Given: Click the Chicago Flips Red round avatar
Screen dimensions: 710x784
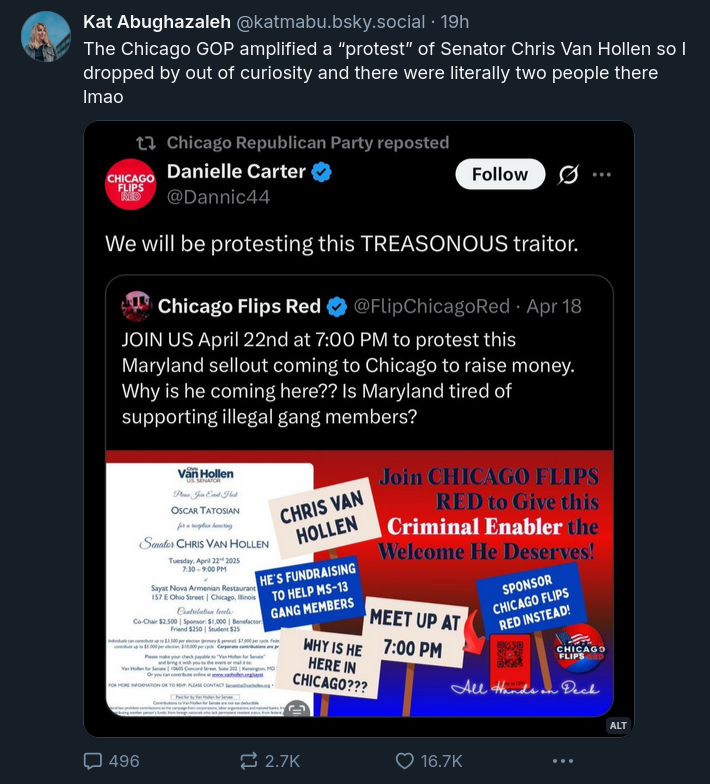Looking at the screenshot, I should 130,184.
